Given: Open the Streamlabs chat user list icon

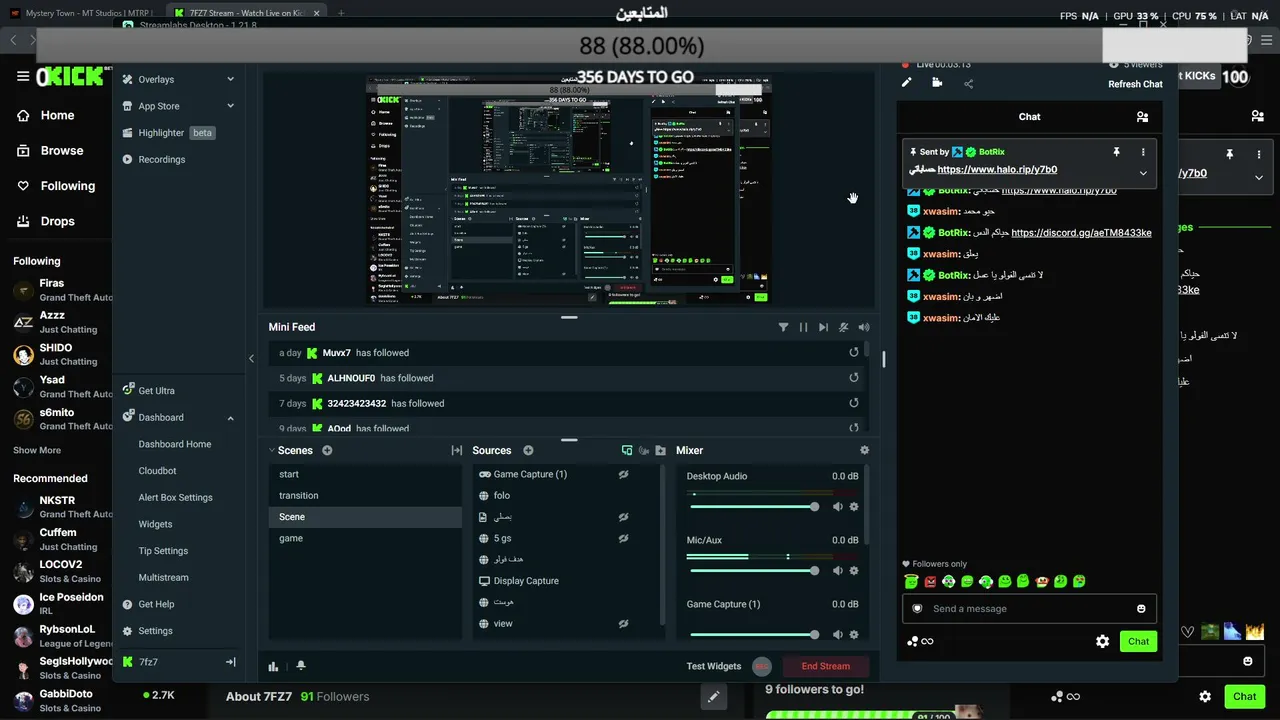Looking at the screenshot, I should pos(1142,117).
